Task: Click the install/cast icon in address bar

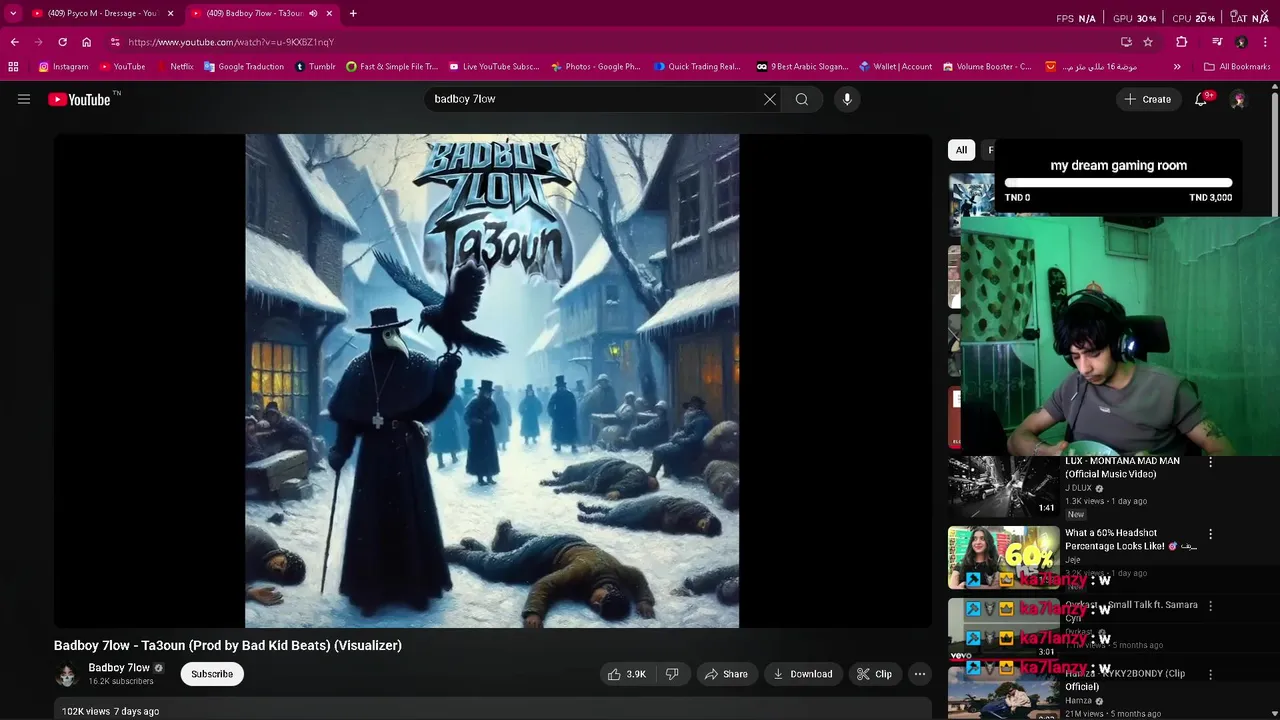Action: tap(1126, 42)
